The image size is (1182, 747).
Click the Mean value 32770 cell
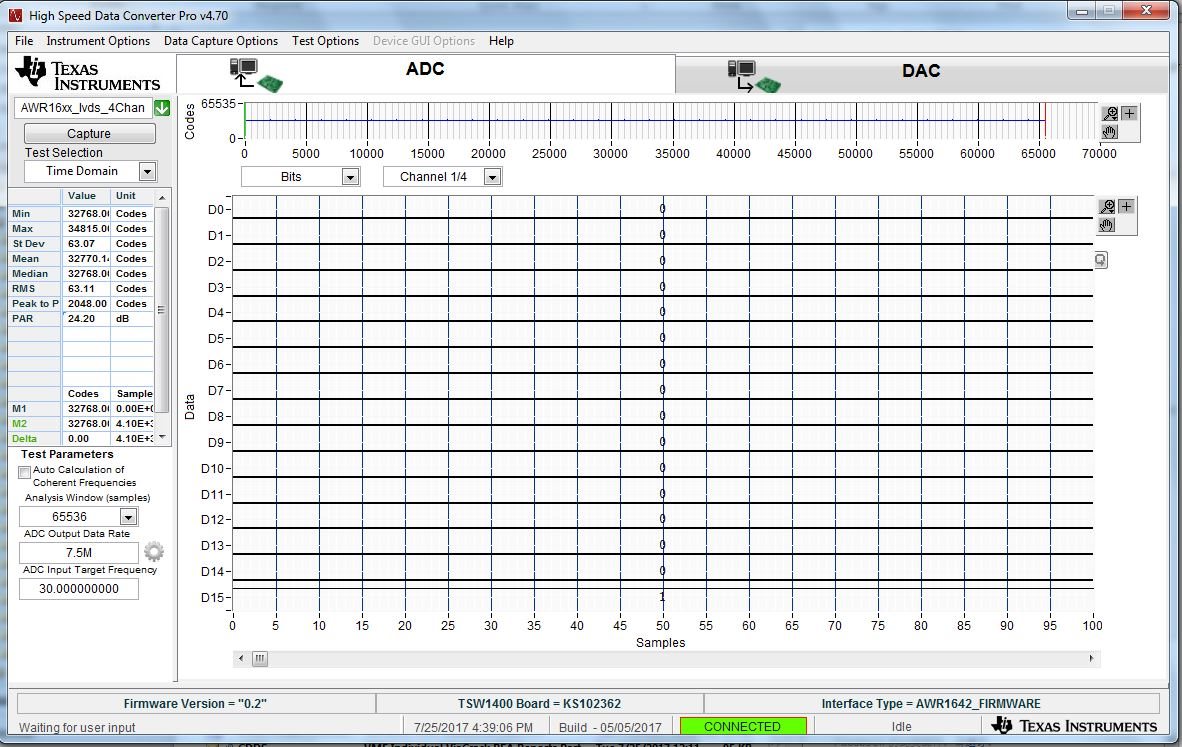tap(87, 259)
